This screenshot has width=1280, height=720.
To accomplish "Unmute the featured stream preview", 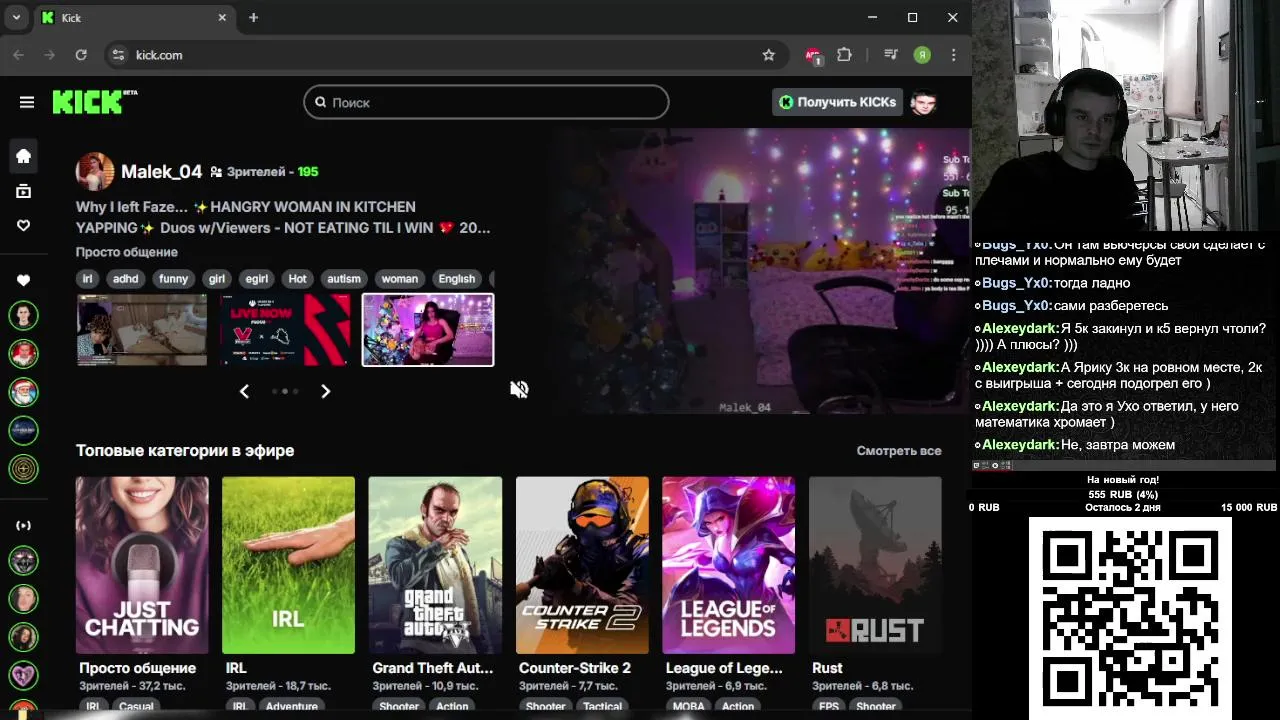I will point(519,390).
